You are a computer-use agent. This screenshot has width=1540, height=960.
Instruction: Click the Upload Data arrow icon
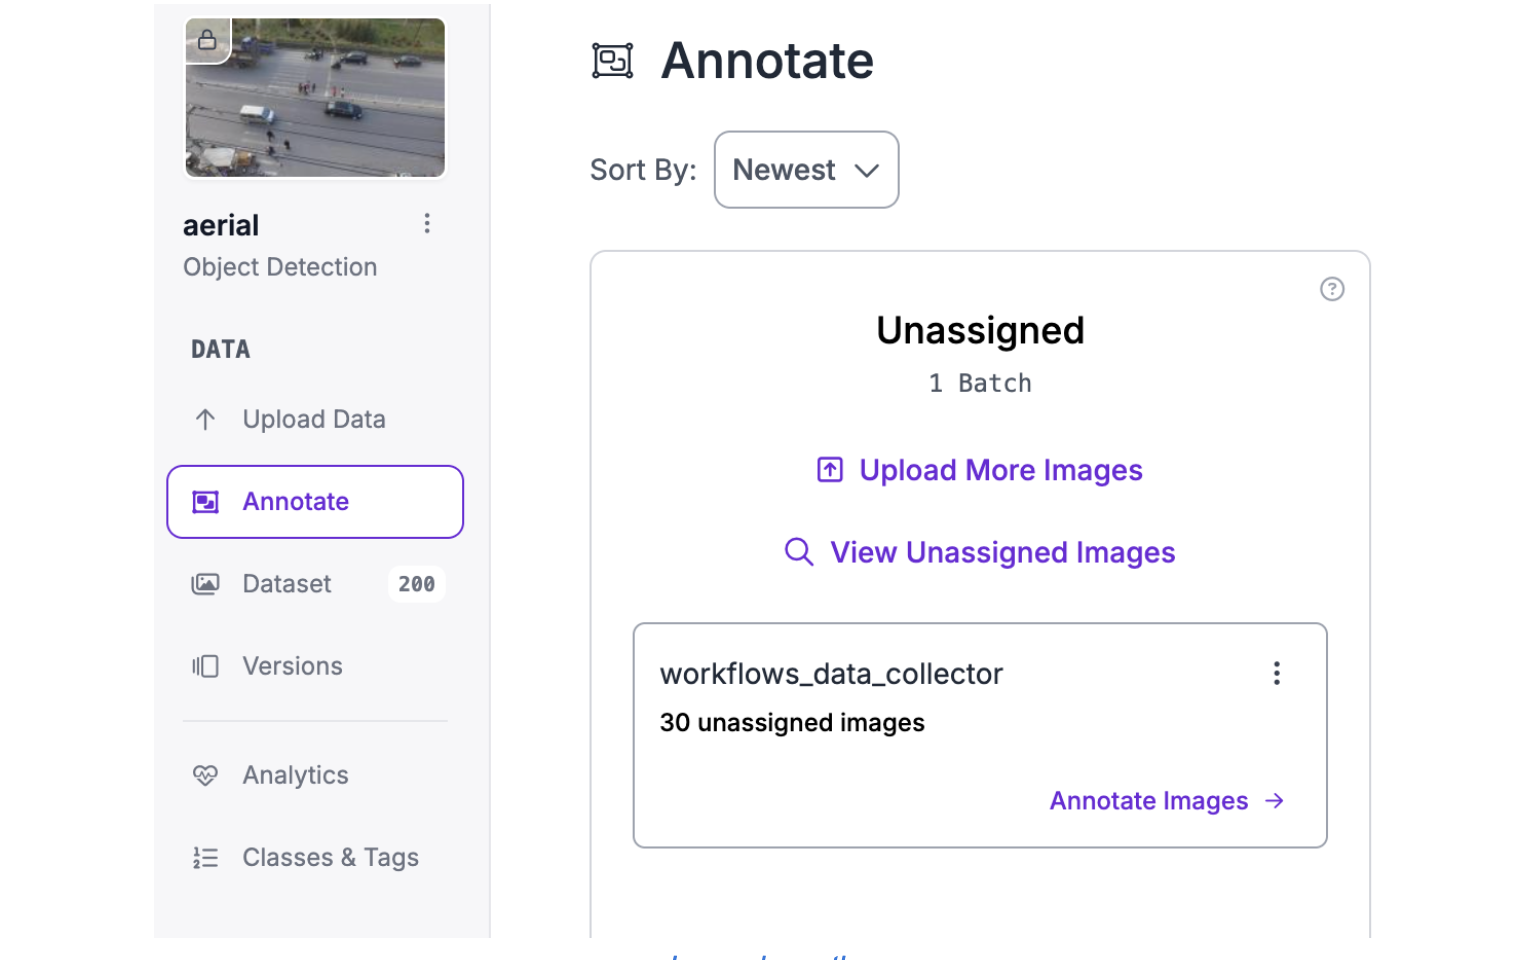205,420
